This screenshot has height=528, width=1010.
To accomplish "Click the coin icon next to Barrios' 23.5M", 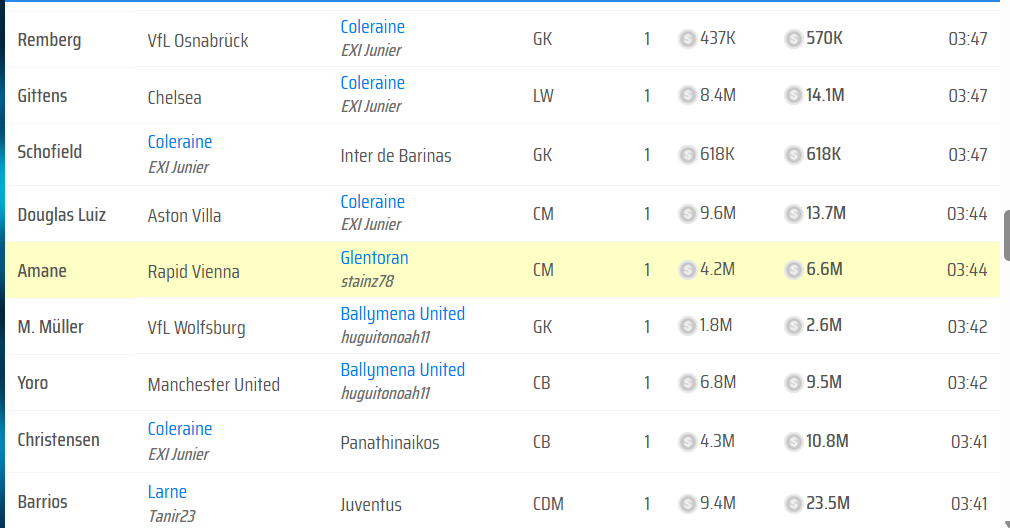I will tap(793, 503).
